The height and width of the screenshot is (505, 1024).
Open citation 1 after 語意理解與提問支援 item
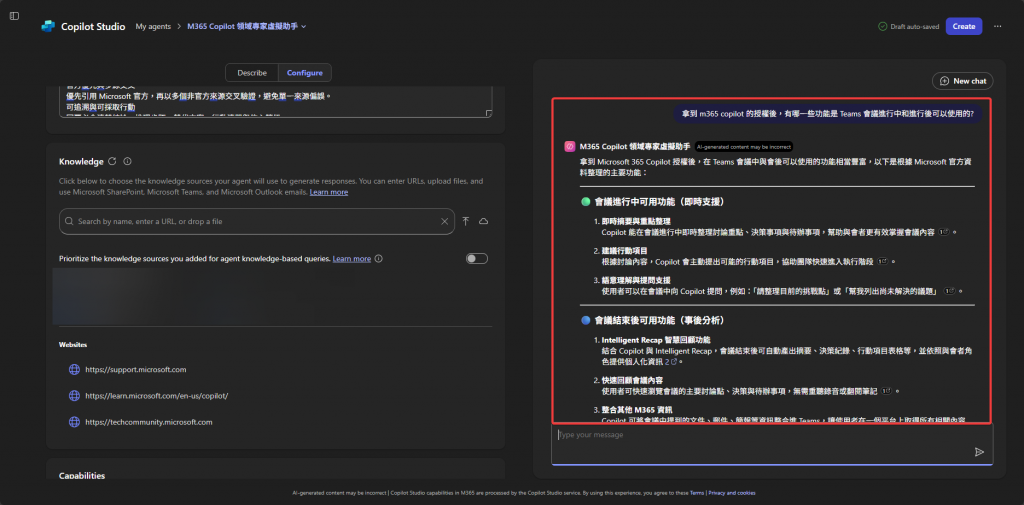(x=949, y=291)
